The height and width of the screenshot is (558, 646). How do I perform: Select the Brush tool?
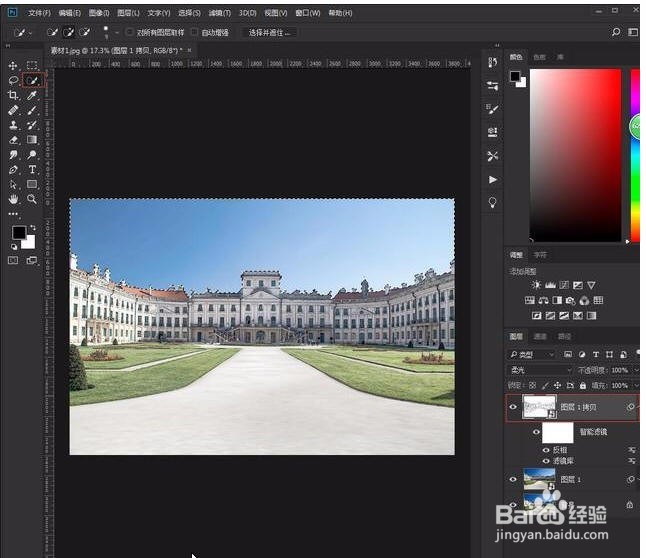(32, 110)
